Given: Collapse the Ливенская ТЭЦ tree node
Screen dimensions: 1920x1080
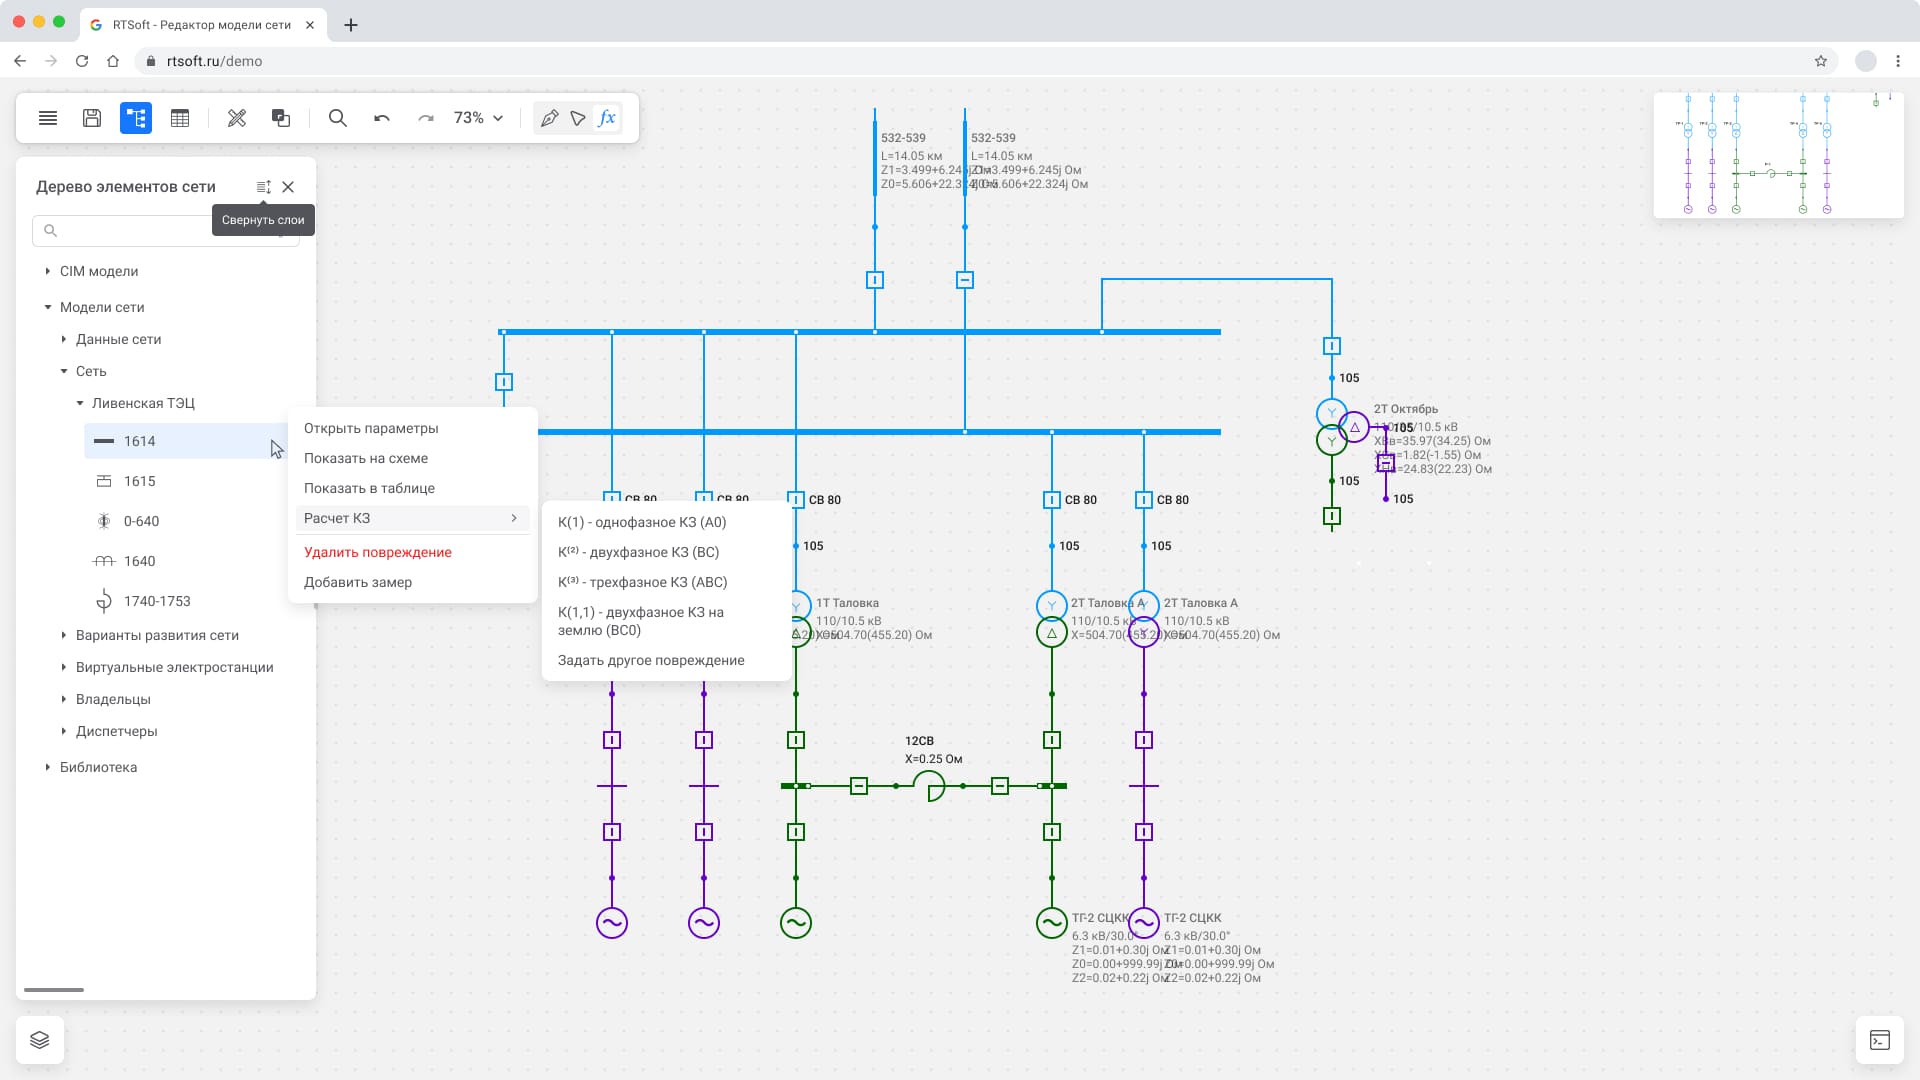Looking at the screenshot, I should coord(80,403).
